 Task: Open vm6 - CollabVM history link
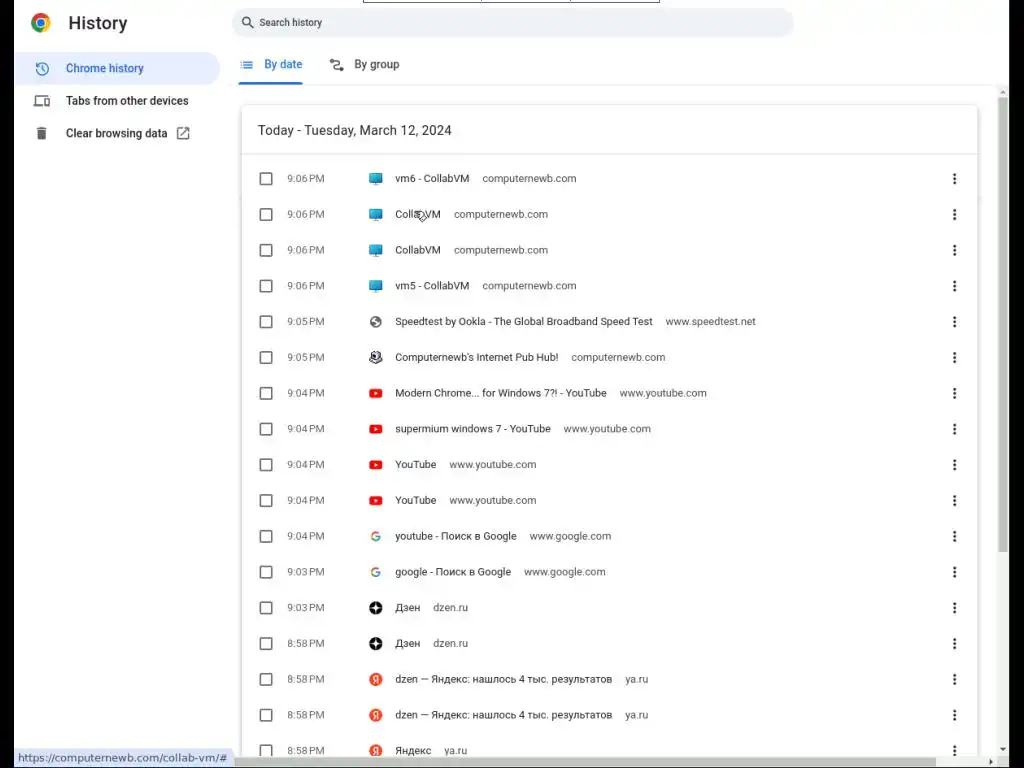(x=432, y=179)
